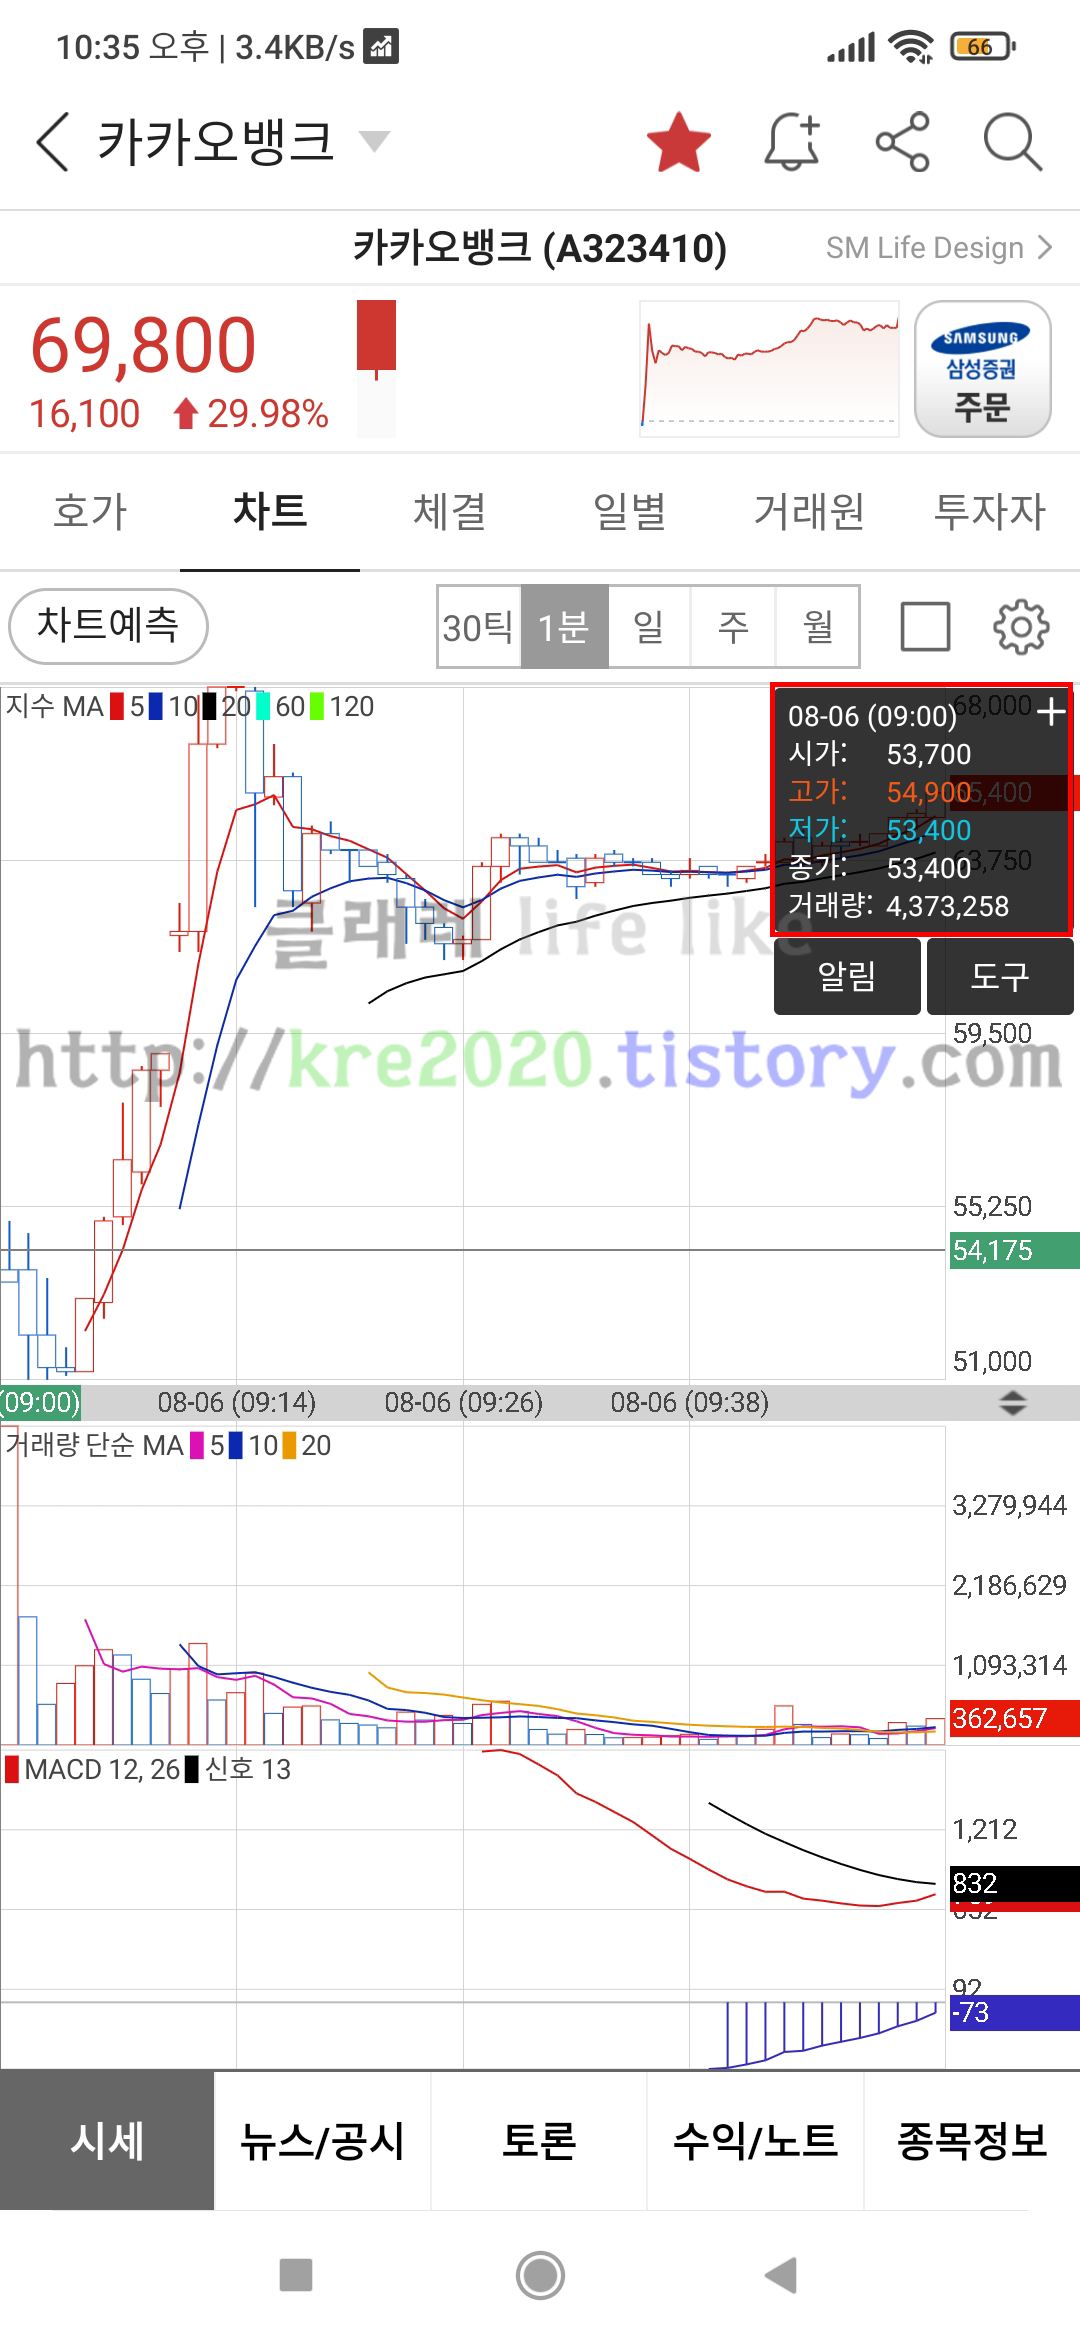Tap the stock chart notification status icon
1080x2340 pixels.
(381, 47)
